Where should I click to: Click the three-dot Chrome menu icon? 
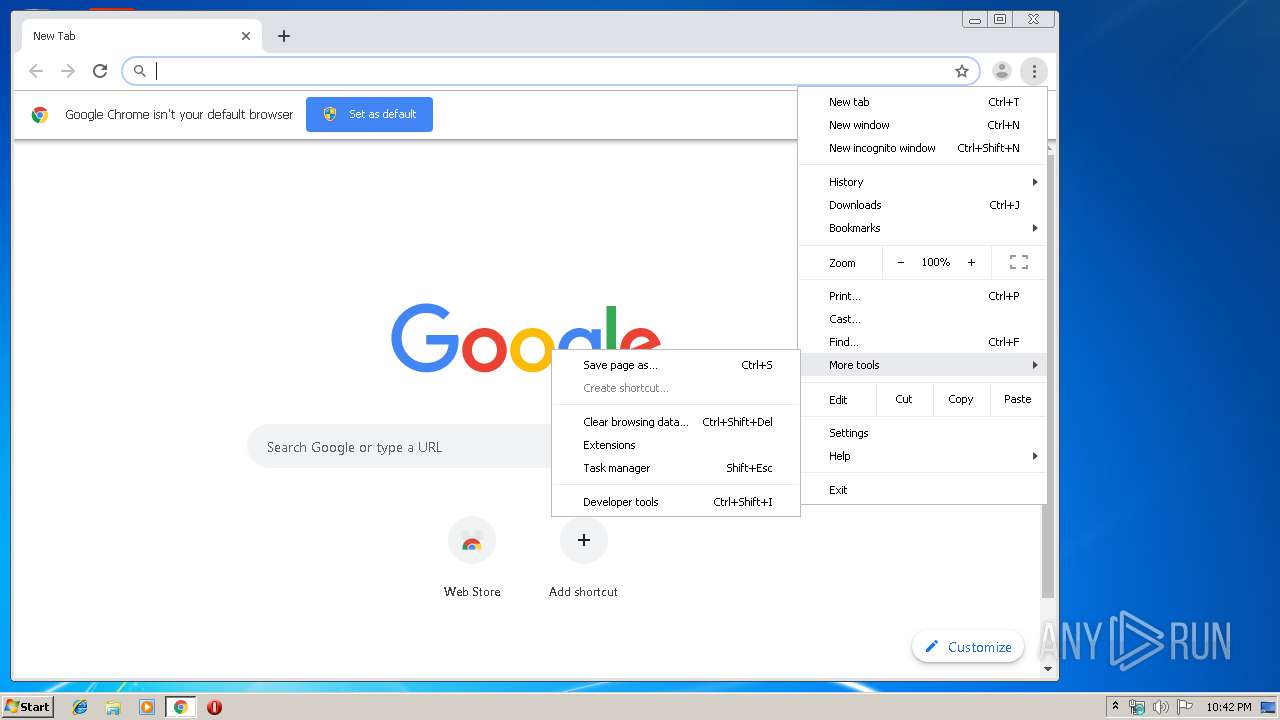[1034, 71]
